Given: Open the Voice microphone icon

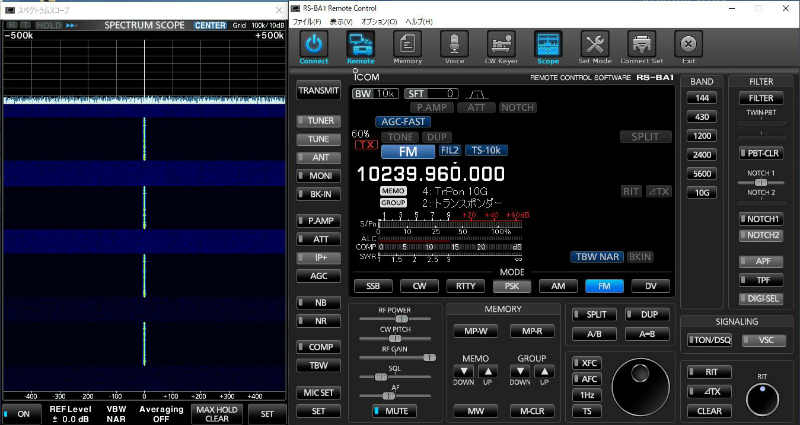Looking at the screenshot, I should [x=454, y=44].
